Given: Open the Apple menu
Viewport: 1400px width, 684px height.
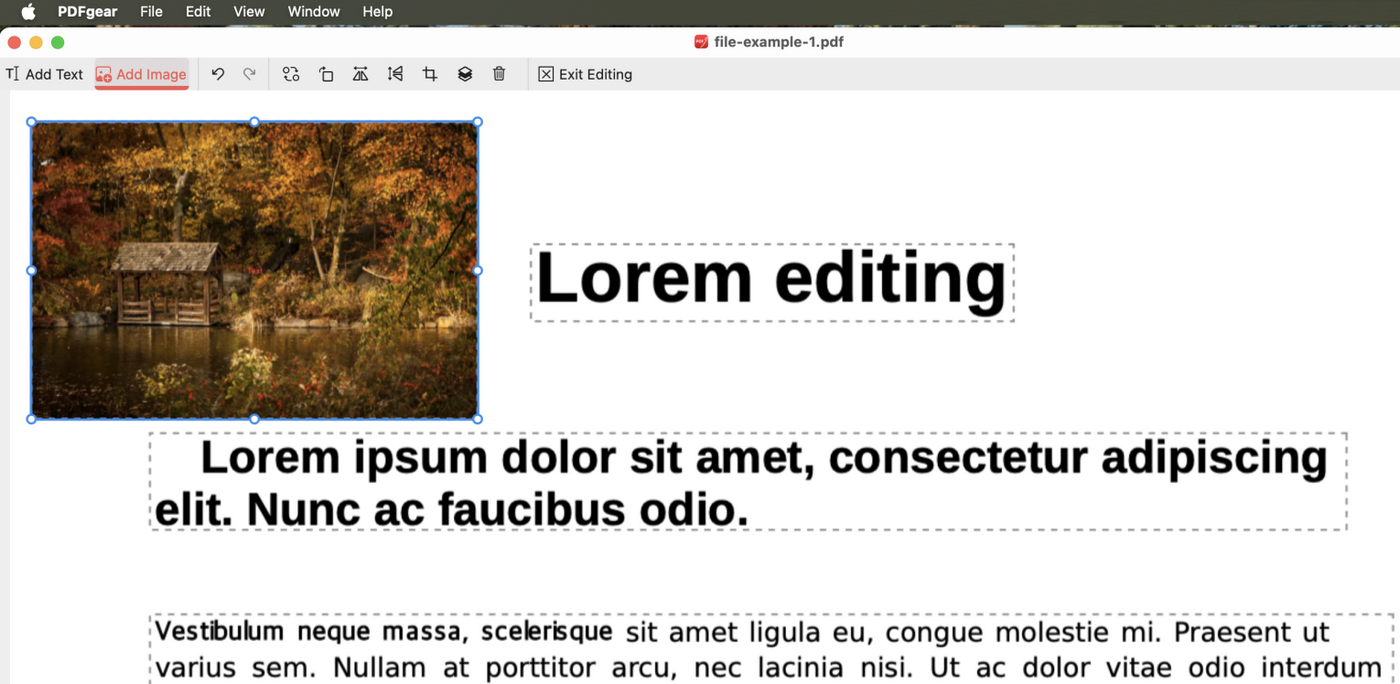Looking at the screenshot, I should (28, 12).
